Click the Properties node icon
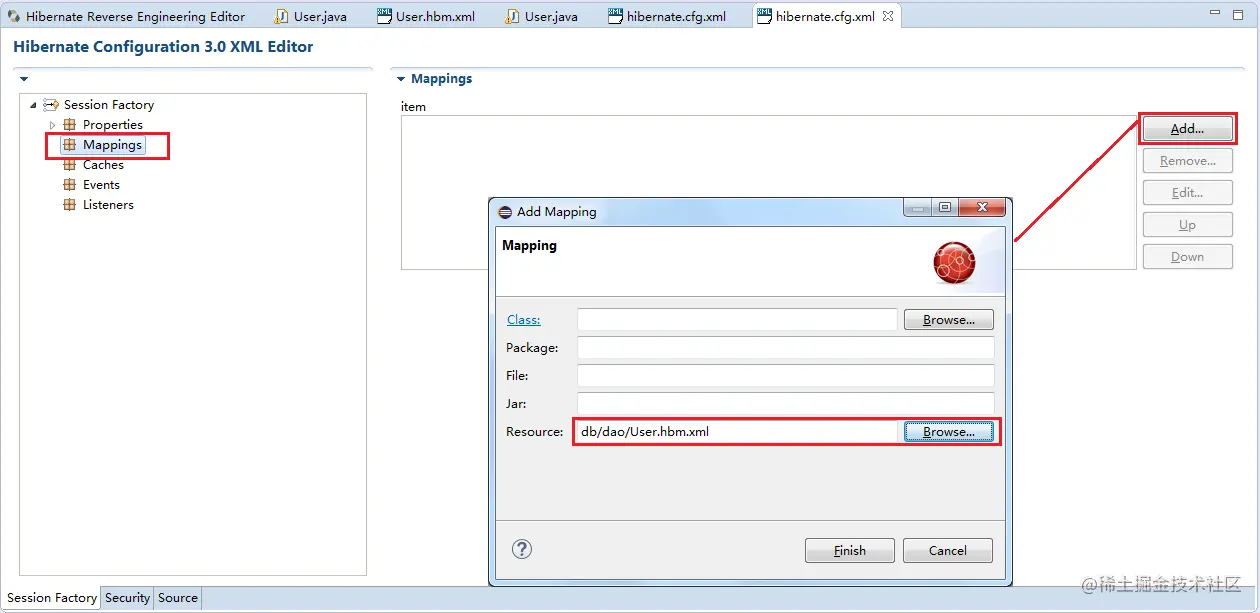 pyautogui.click(x=69, y=125)
